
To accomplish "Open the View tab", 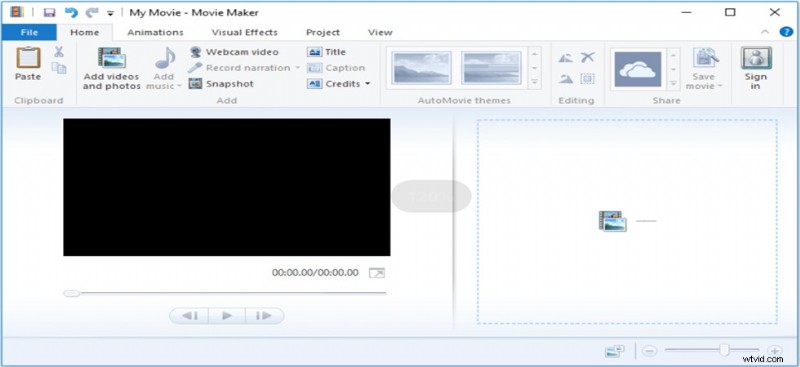I will tap(380, 32).
